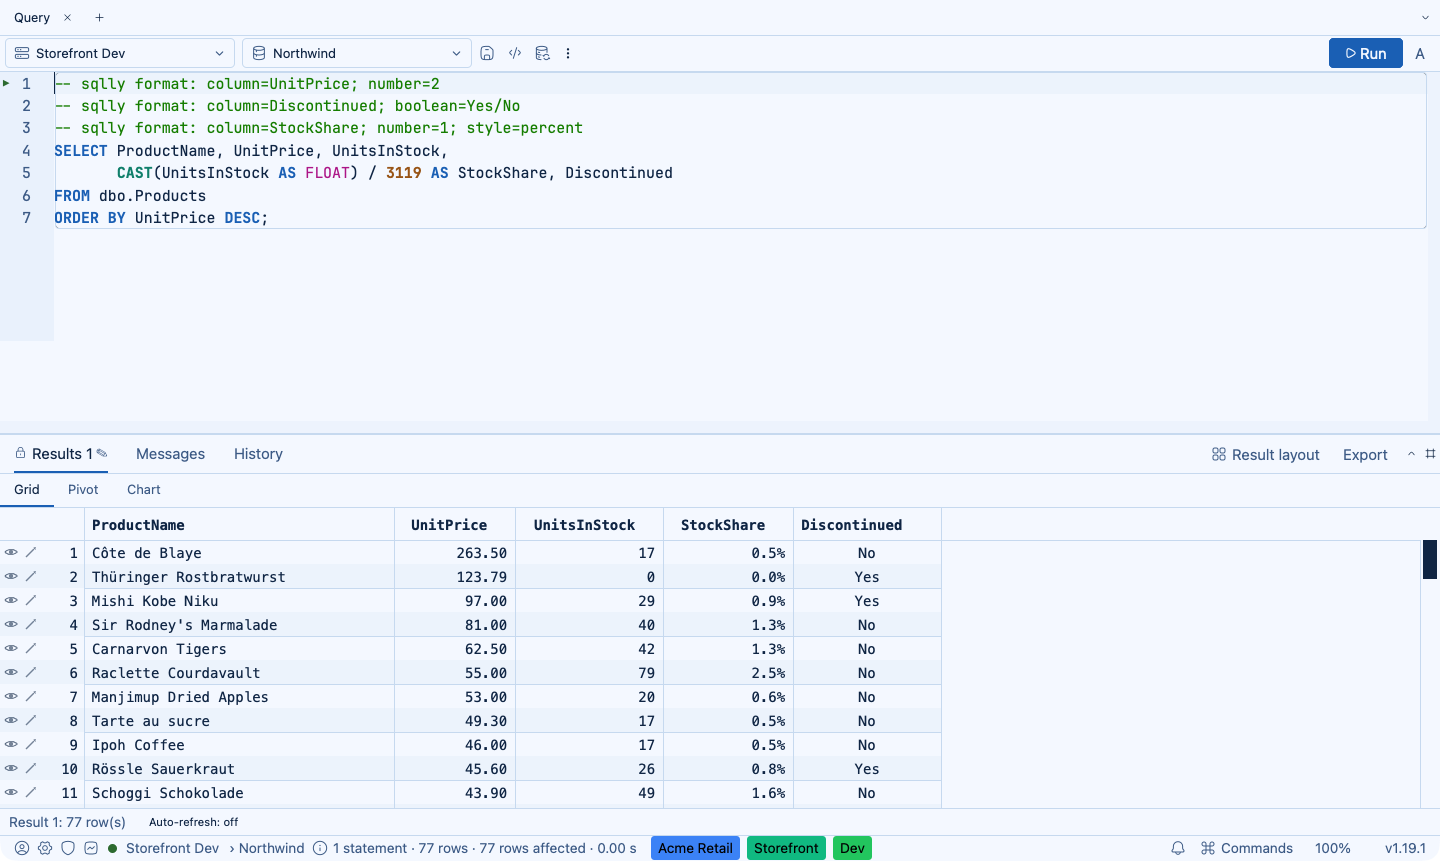This screenshot has width=1440, height=861.
Task: Rename Results 1 with the pencil icon
Action: (102, 453)
